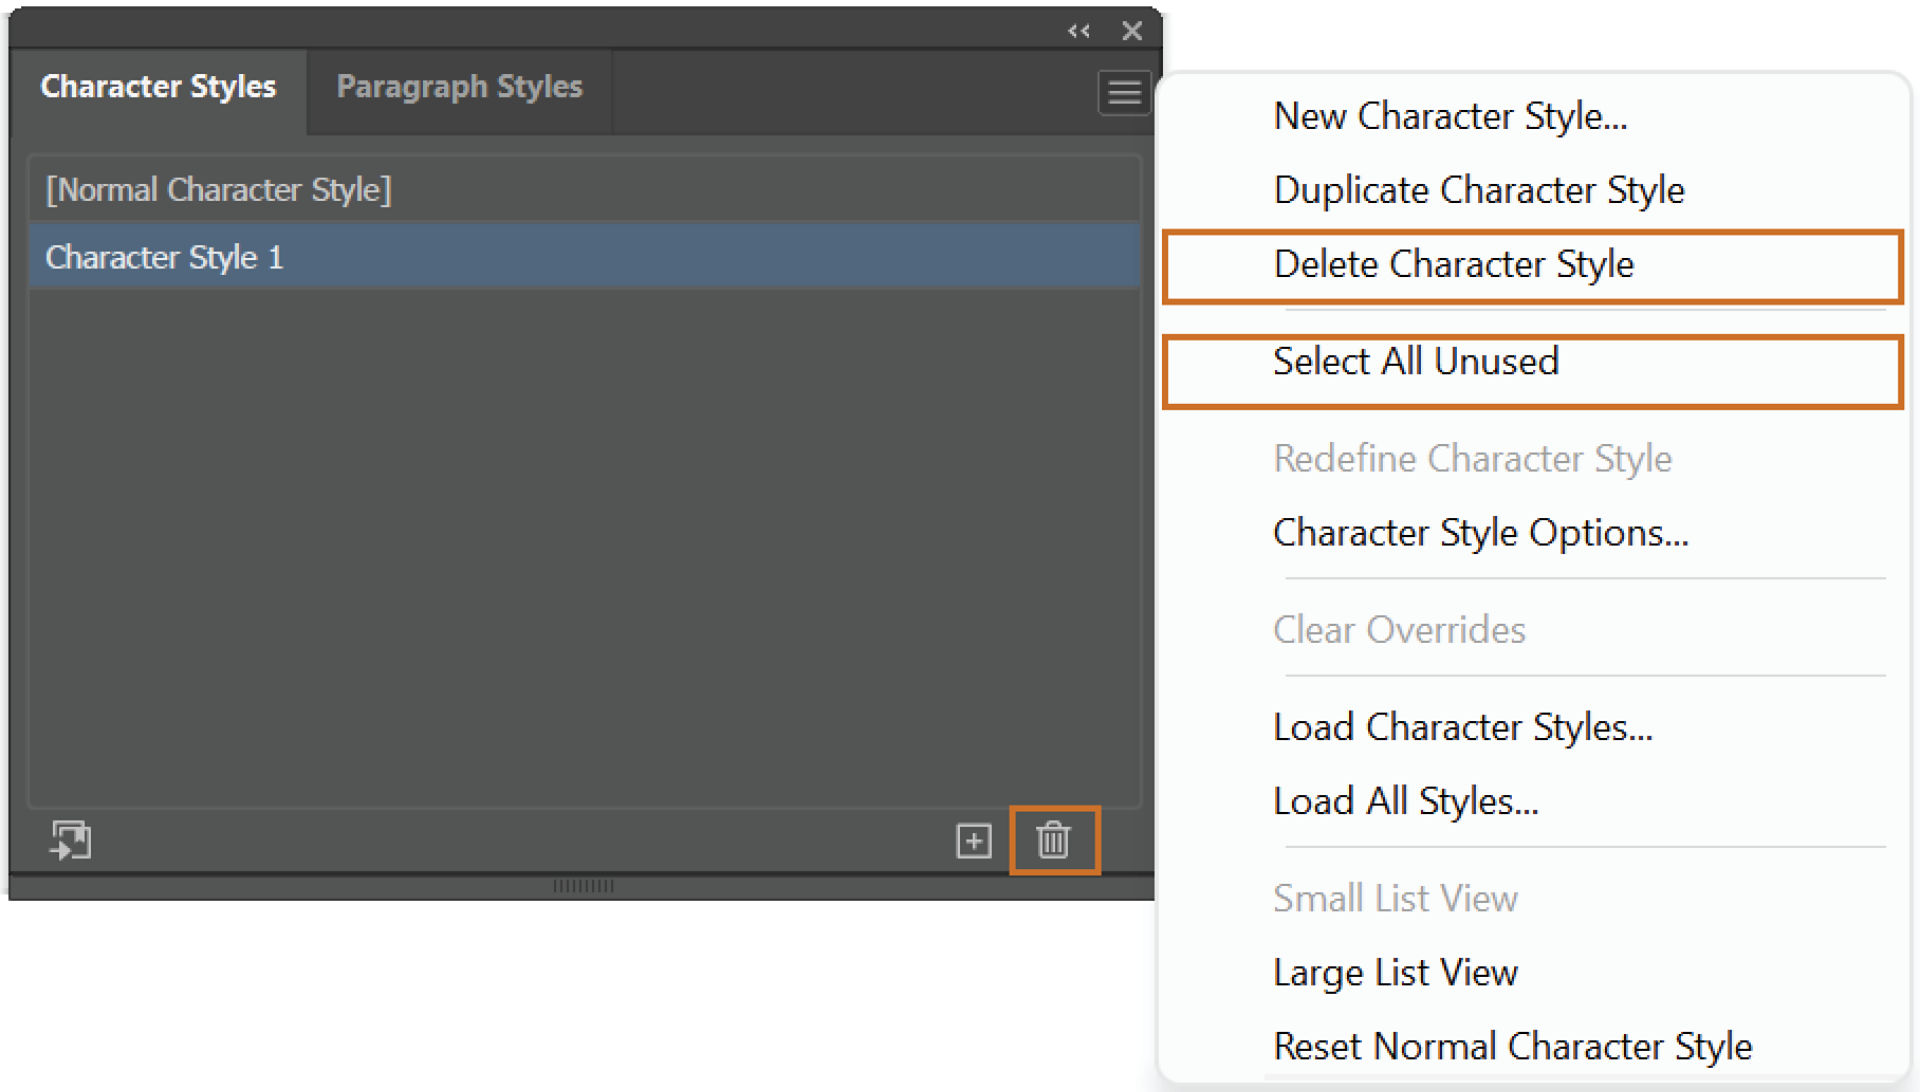Open Character Style Options

coord(1480,532)
